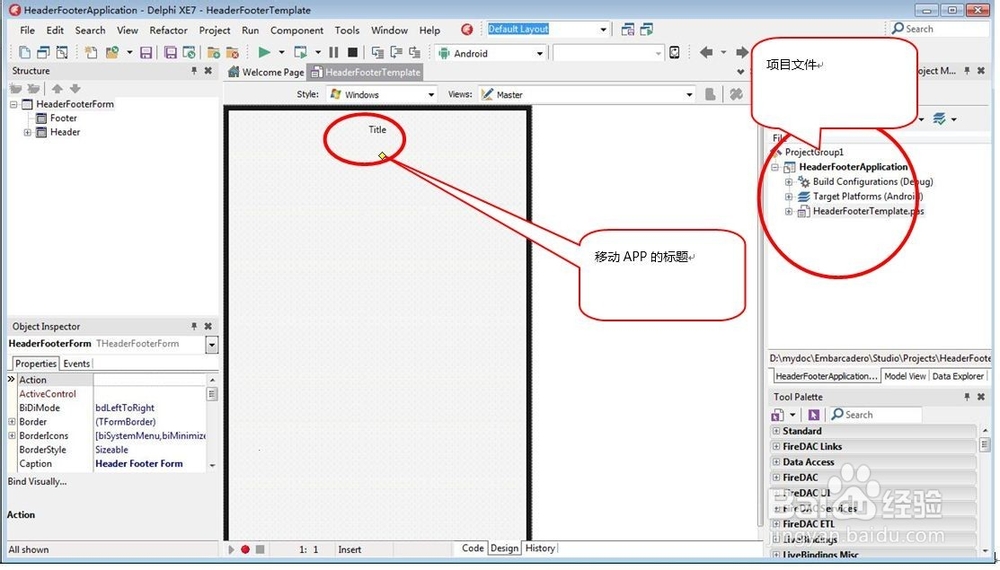Close the Structure panel
Image resolution: width=1000 pixels, height=570 pixels.
tap(208, 71)
